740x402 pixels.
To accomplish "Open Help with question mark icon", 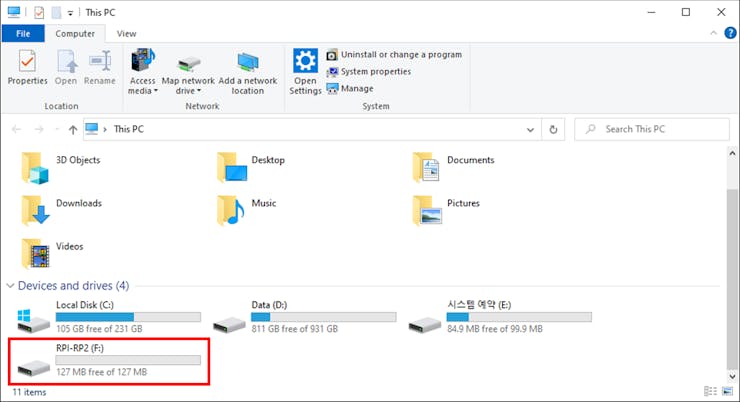I will tap(730, 33).
